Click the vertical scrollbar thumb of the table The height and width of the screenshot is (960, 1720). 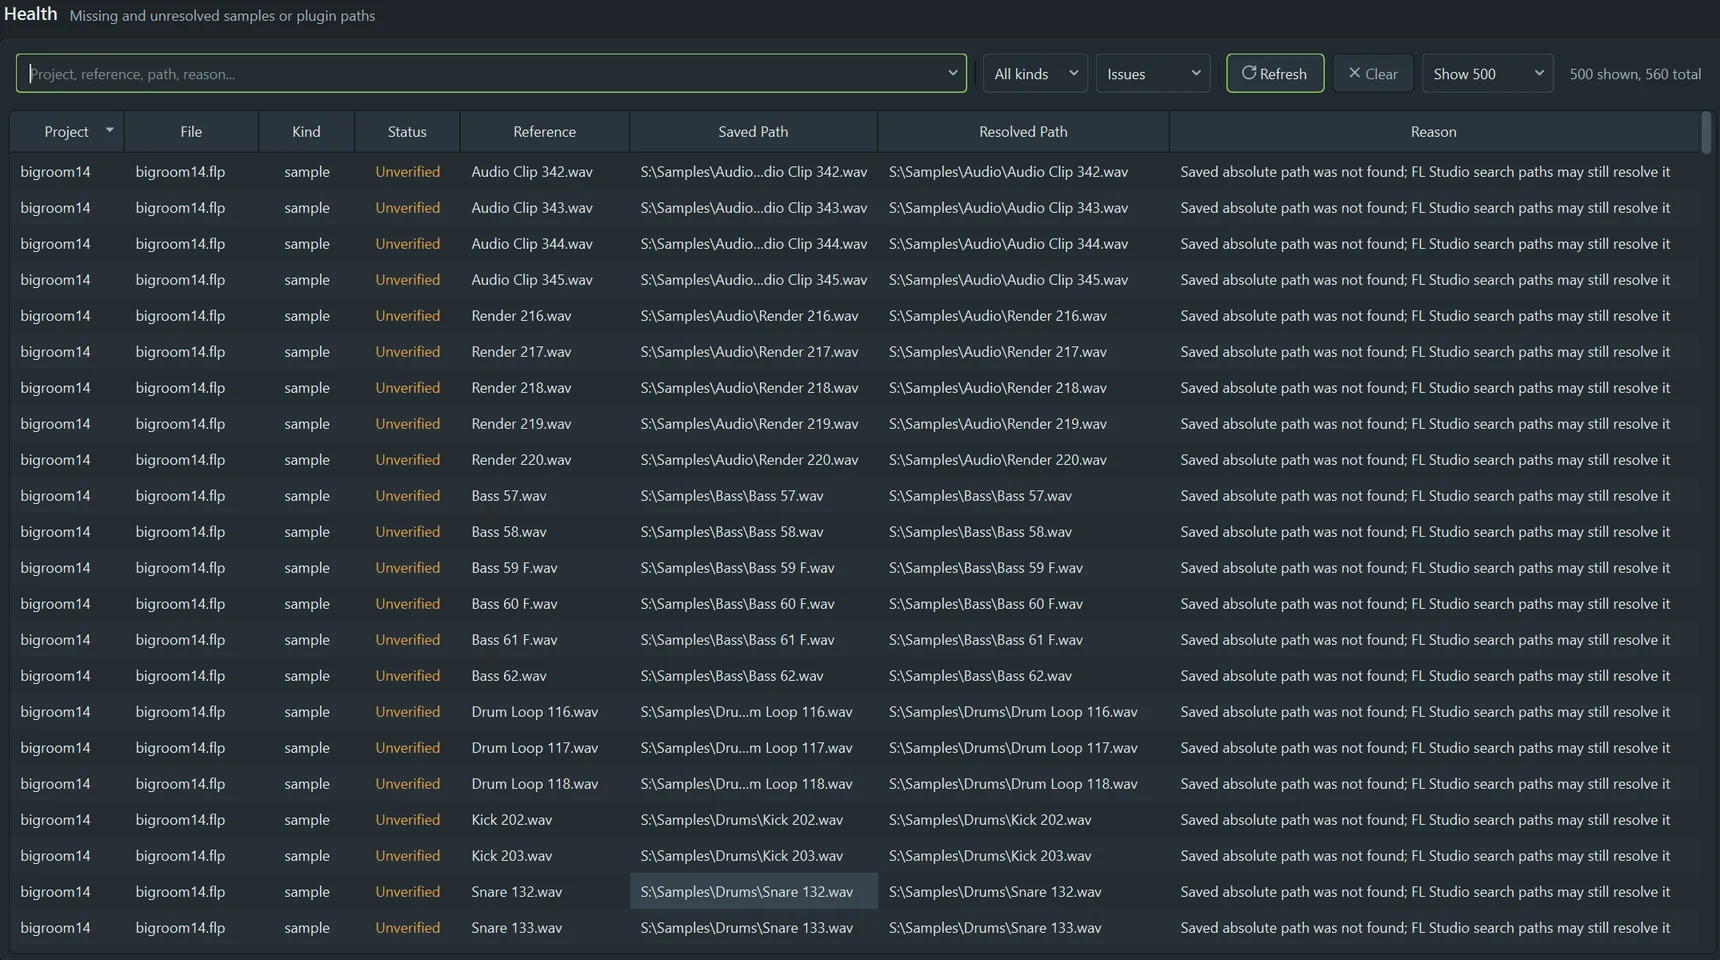(1706, 133)
